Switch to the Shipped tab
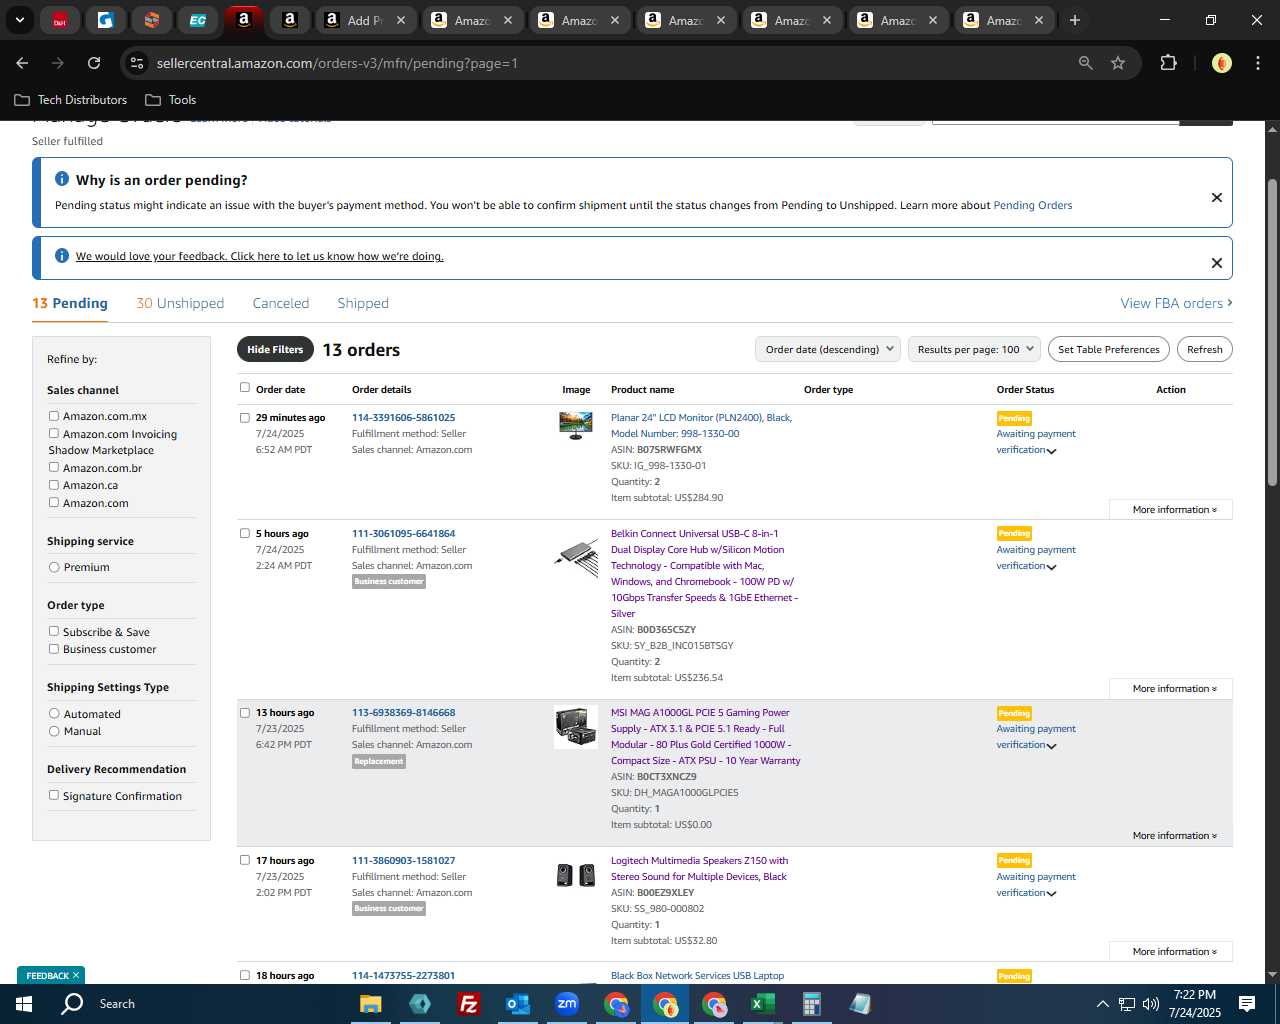 (363, 303)
